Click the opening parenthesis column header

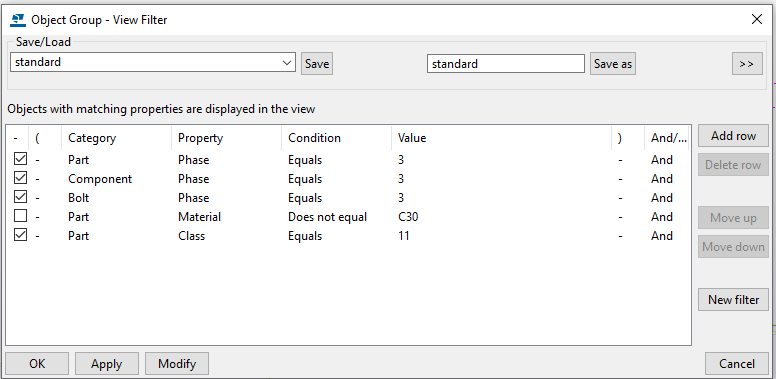(x=46, y=138)
